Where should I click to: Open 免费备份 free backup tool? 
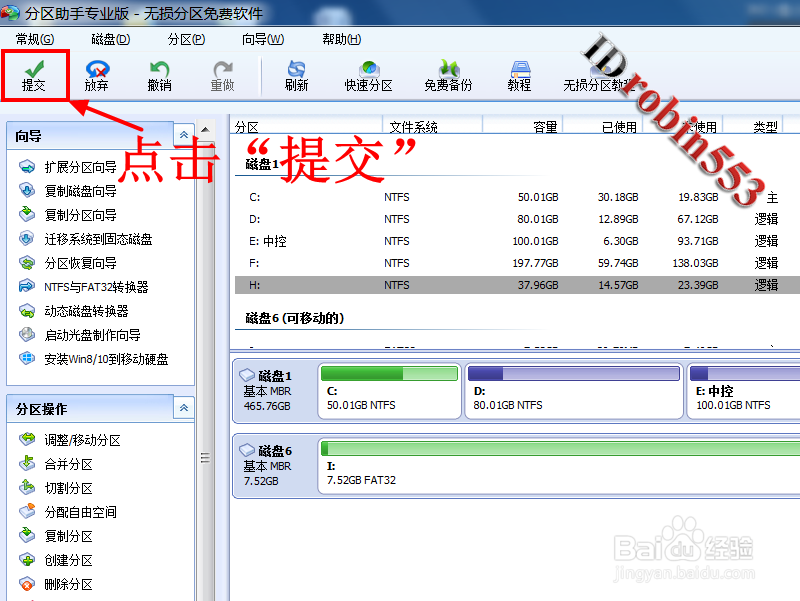pyautogui.click(x=448, y=76)
